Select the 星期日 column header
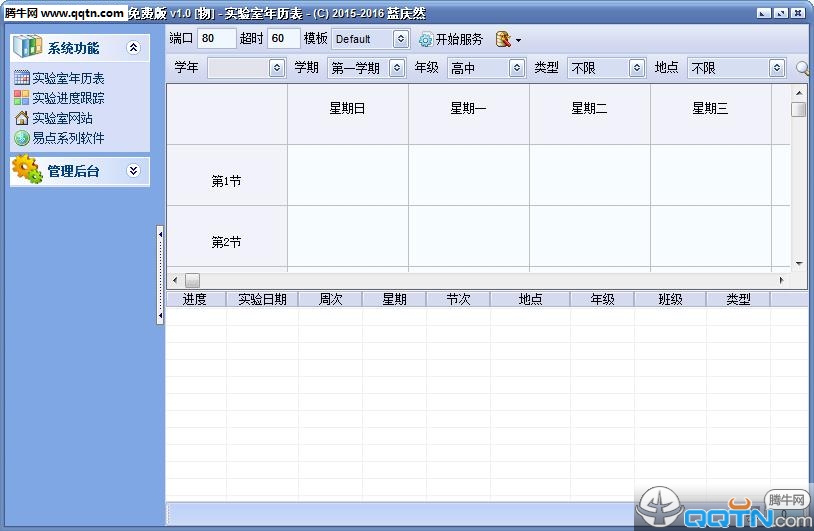The width and height of the screenshot is (814, 531). pyautogui.click(x=348, y=114)
